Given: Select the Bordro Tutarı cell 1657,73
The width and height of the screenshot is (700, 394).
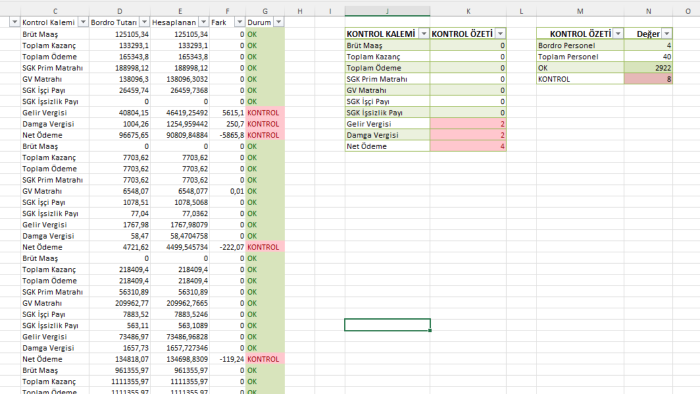Looking at the screenshot, I should [120, 348].
